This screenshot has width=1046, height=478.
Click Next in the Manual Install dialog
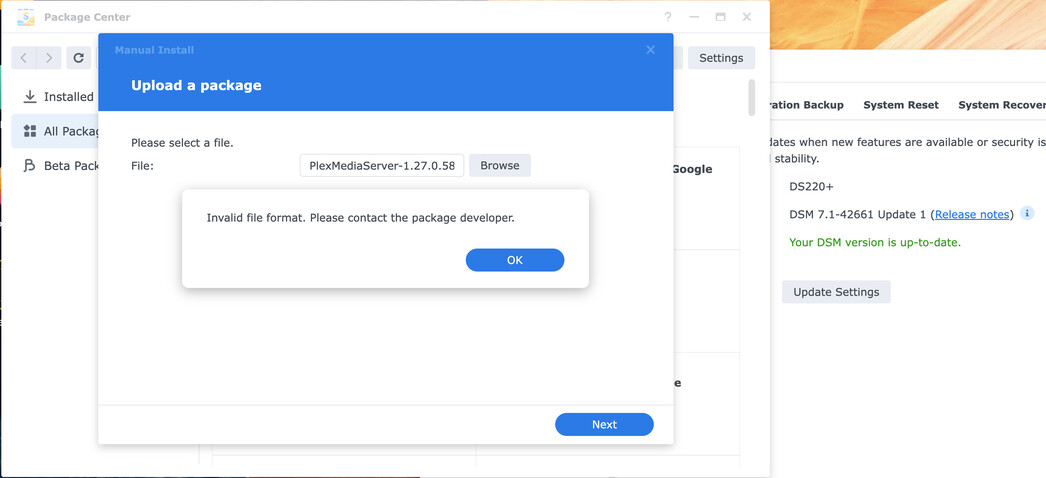tap(604, 424)
